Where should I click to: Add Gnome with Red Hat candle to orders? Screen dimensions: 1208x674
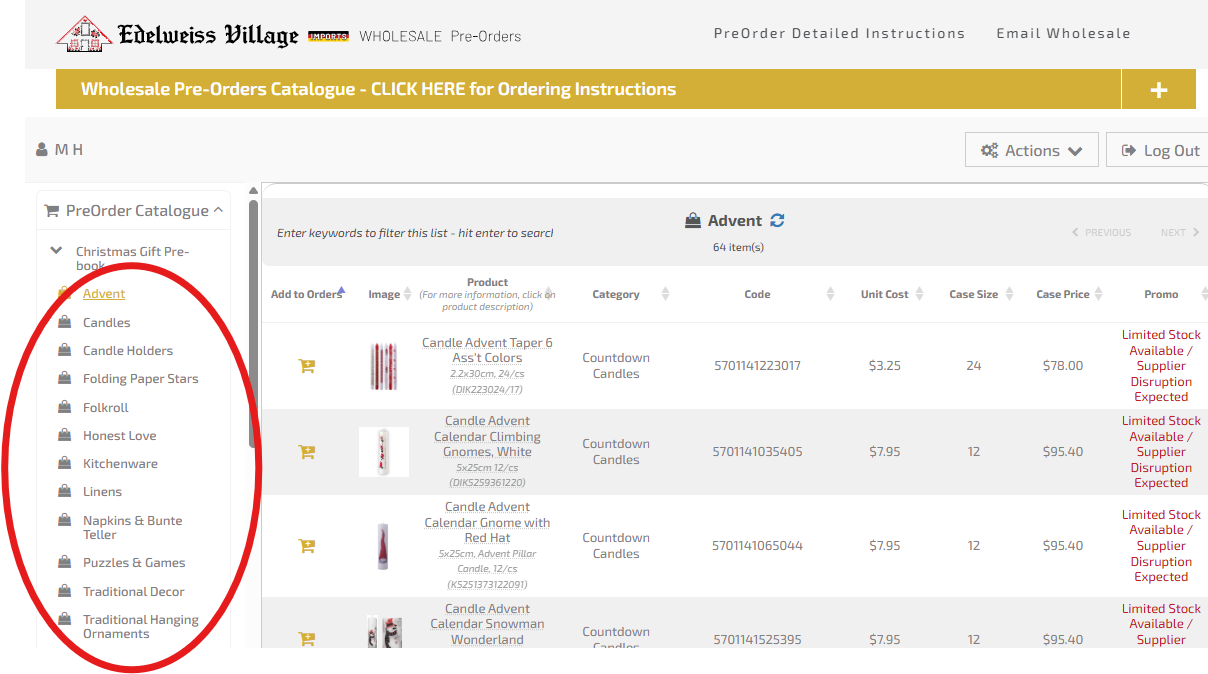pyautogui.click(x=307, y=546)
